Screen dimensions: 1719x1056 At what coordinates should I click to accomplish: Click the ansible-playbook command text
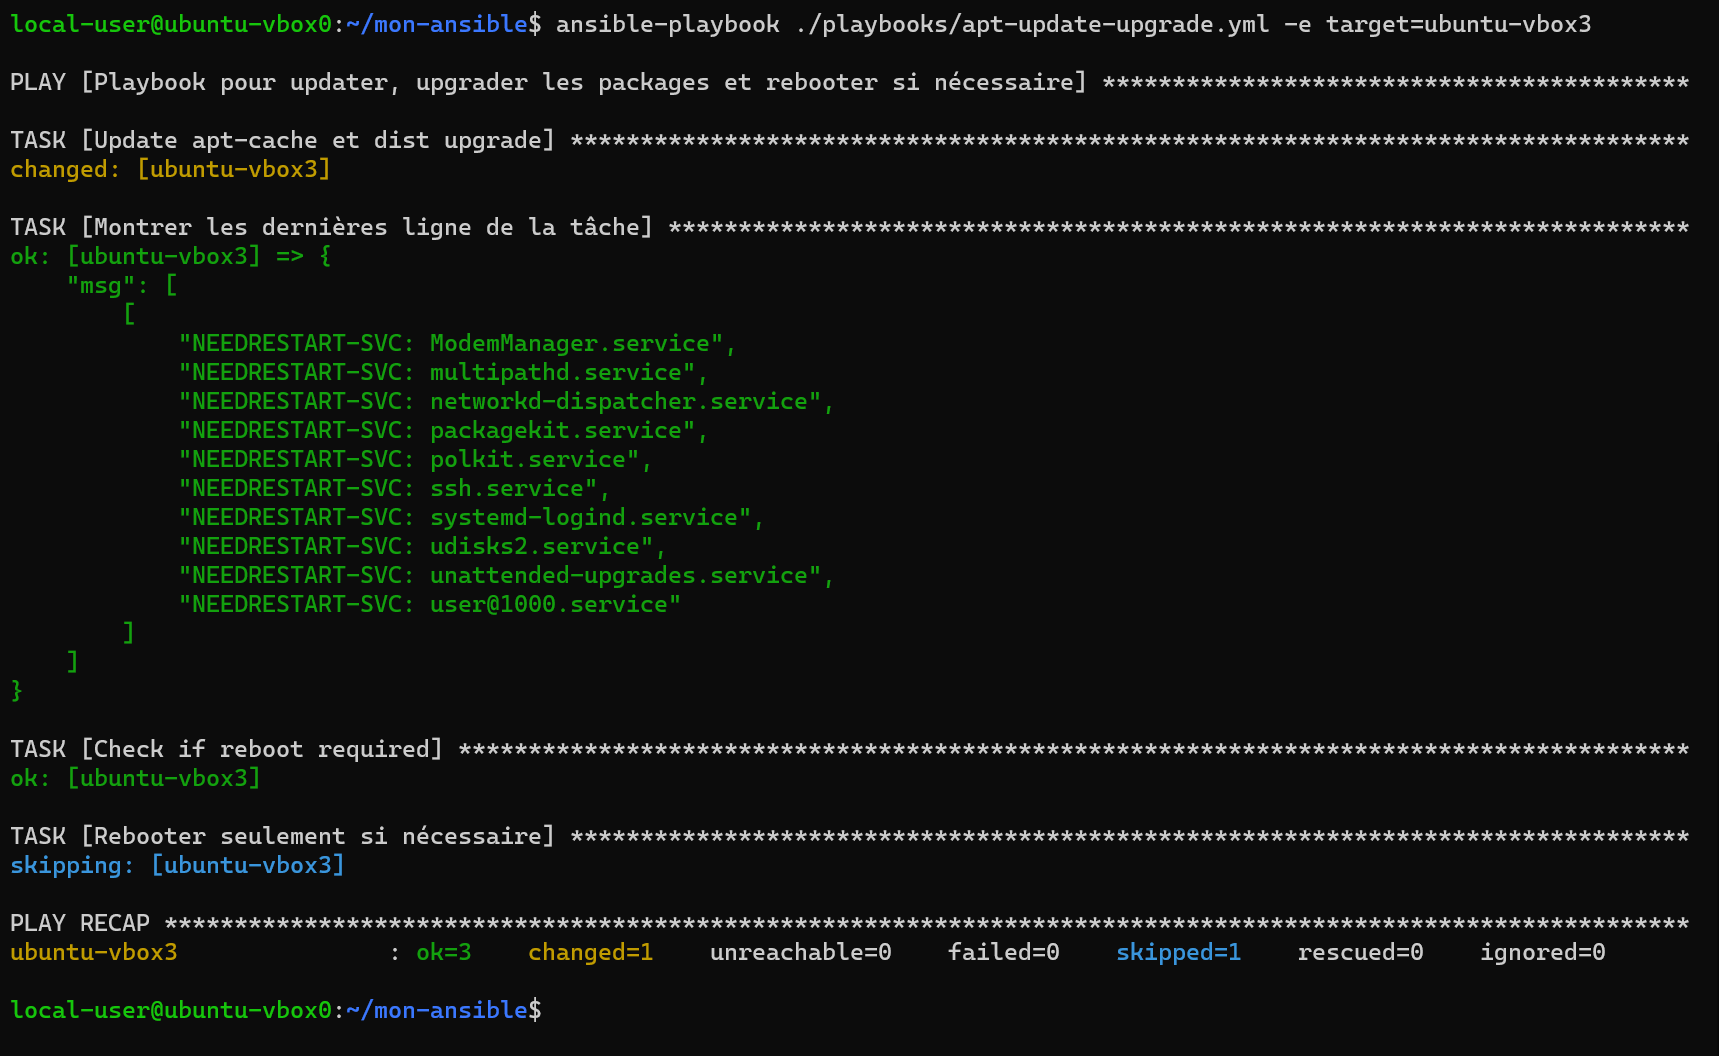pyautogui.click(x=667, y=24)
